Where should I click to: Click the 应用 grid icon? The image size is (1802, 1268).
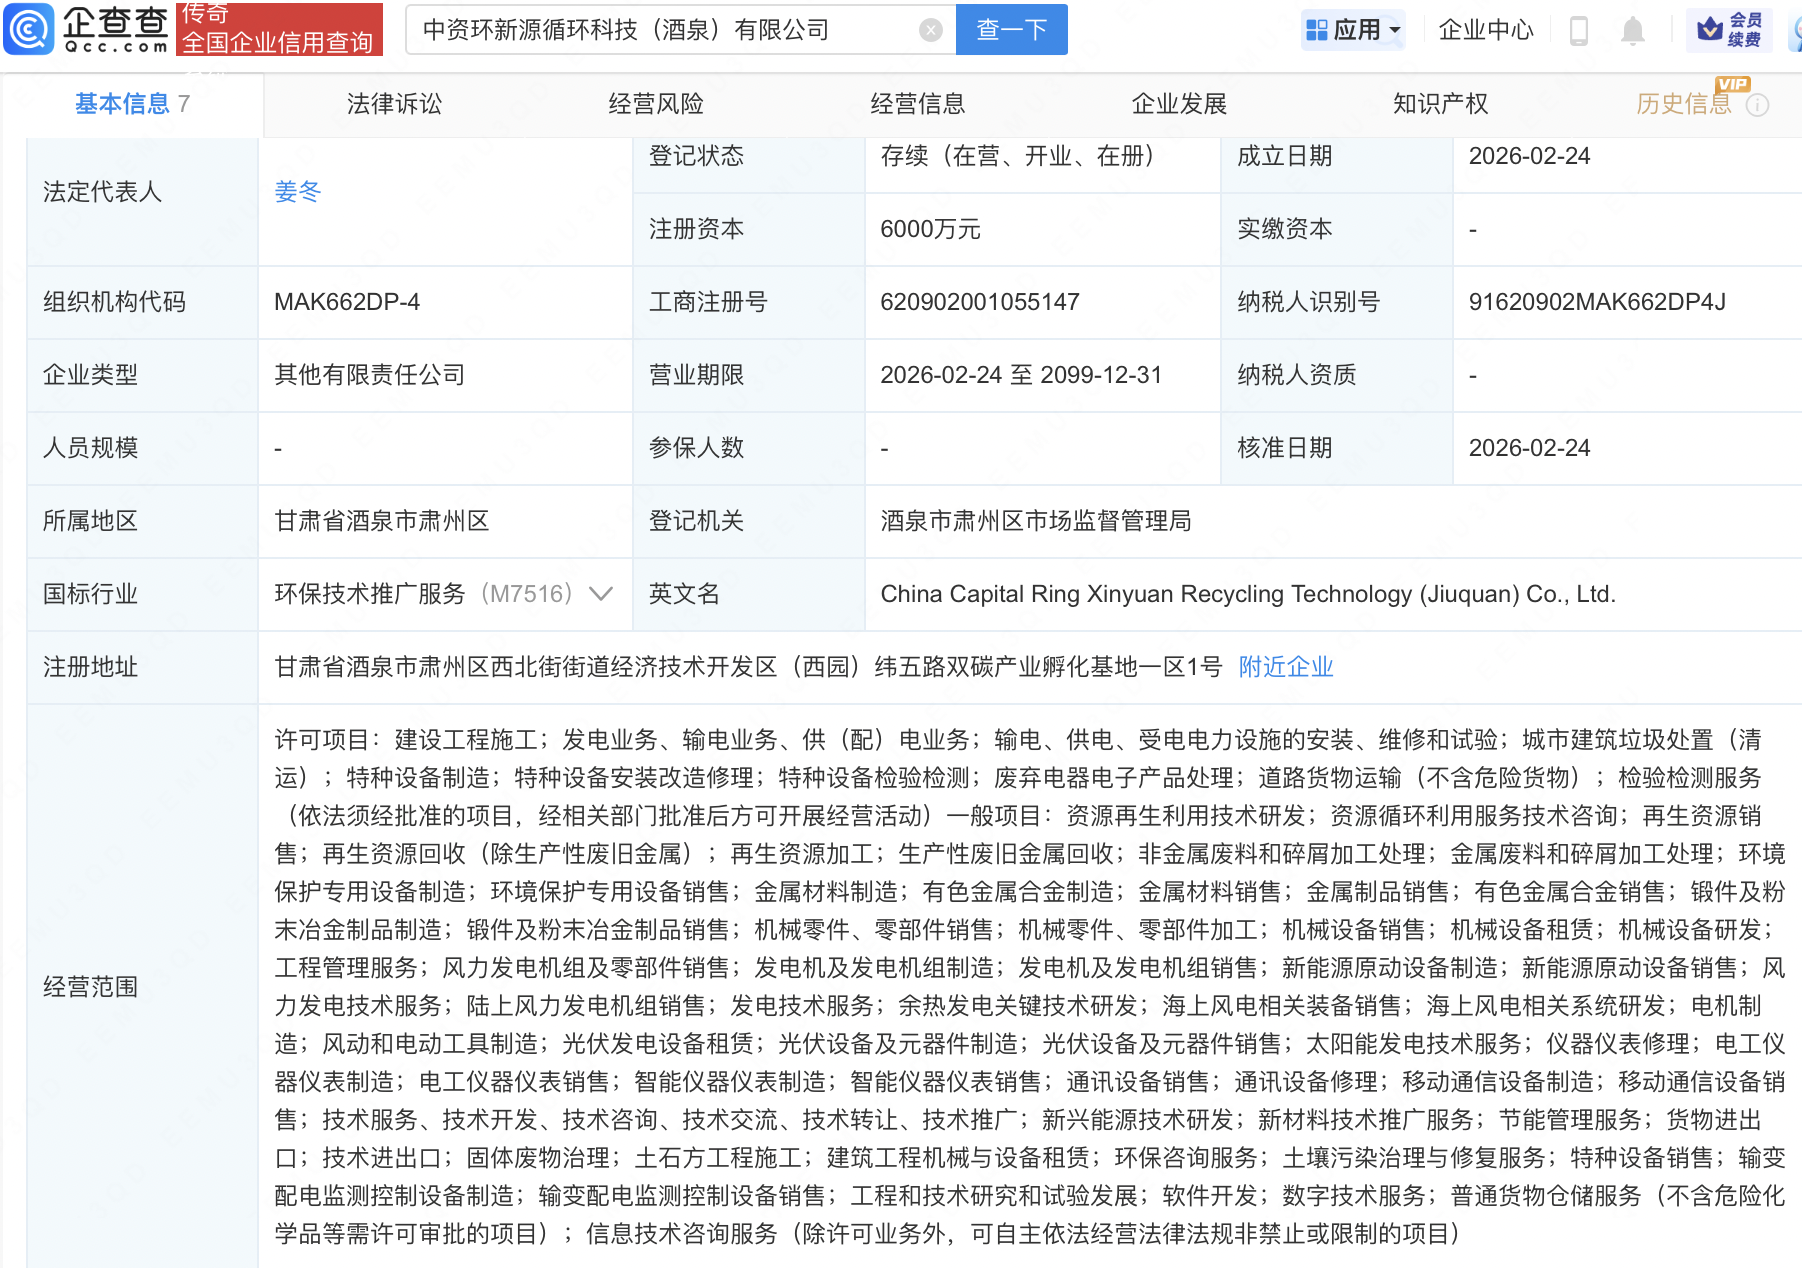[1316, 30]
